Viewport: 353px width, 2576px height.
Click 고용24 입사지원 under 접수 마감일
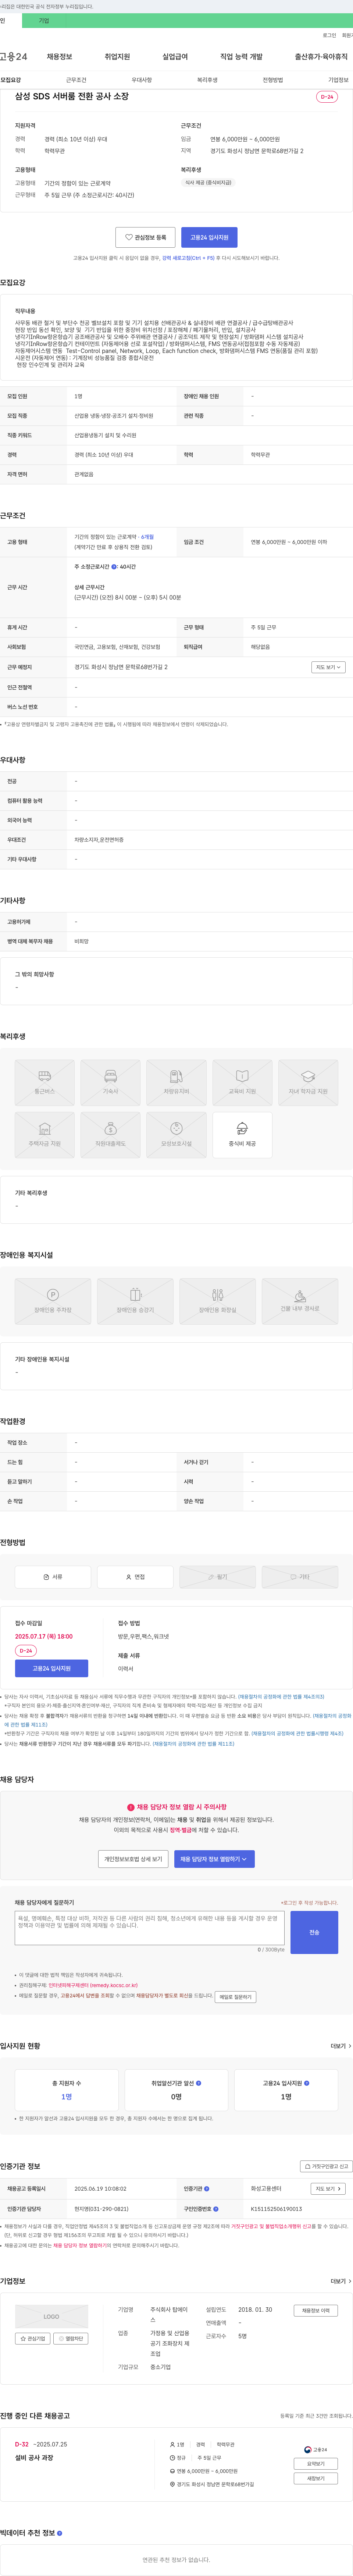tap(51, 1668)
